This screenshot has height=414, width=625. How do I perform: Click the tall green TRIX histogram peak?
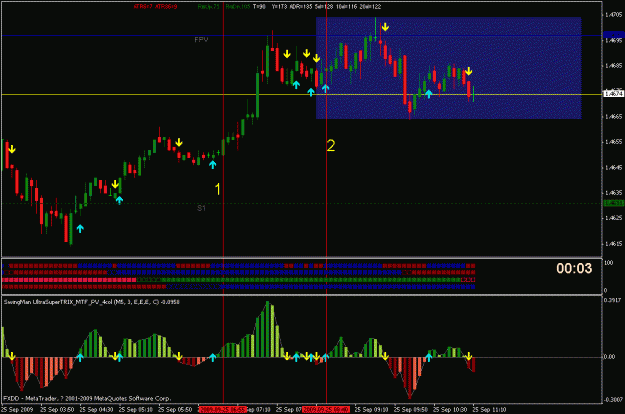coord(268,329)
